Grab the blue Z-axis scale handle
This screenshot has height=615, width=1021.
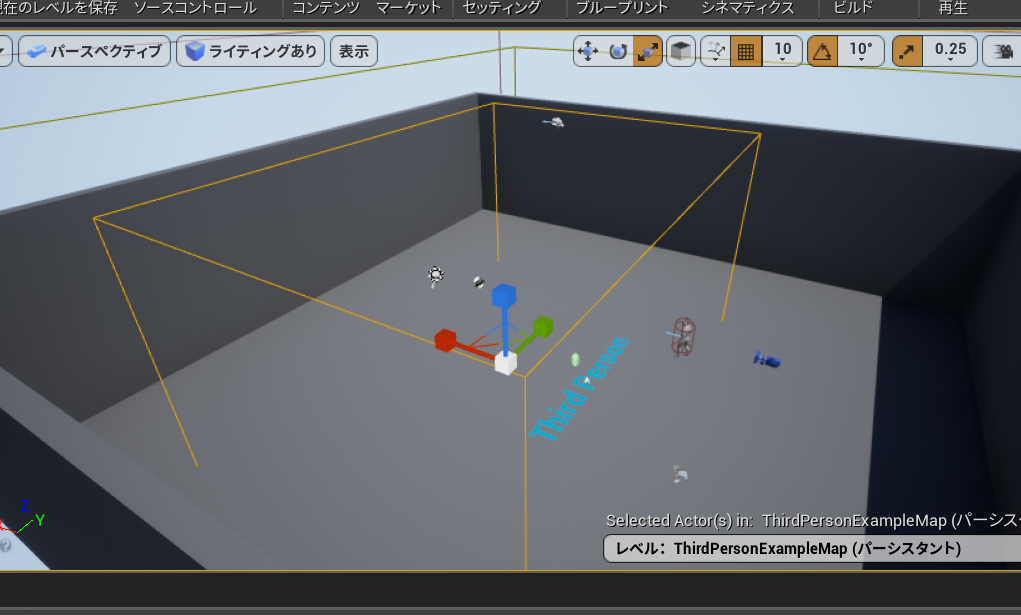point(504,295)
